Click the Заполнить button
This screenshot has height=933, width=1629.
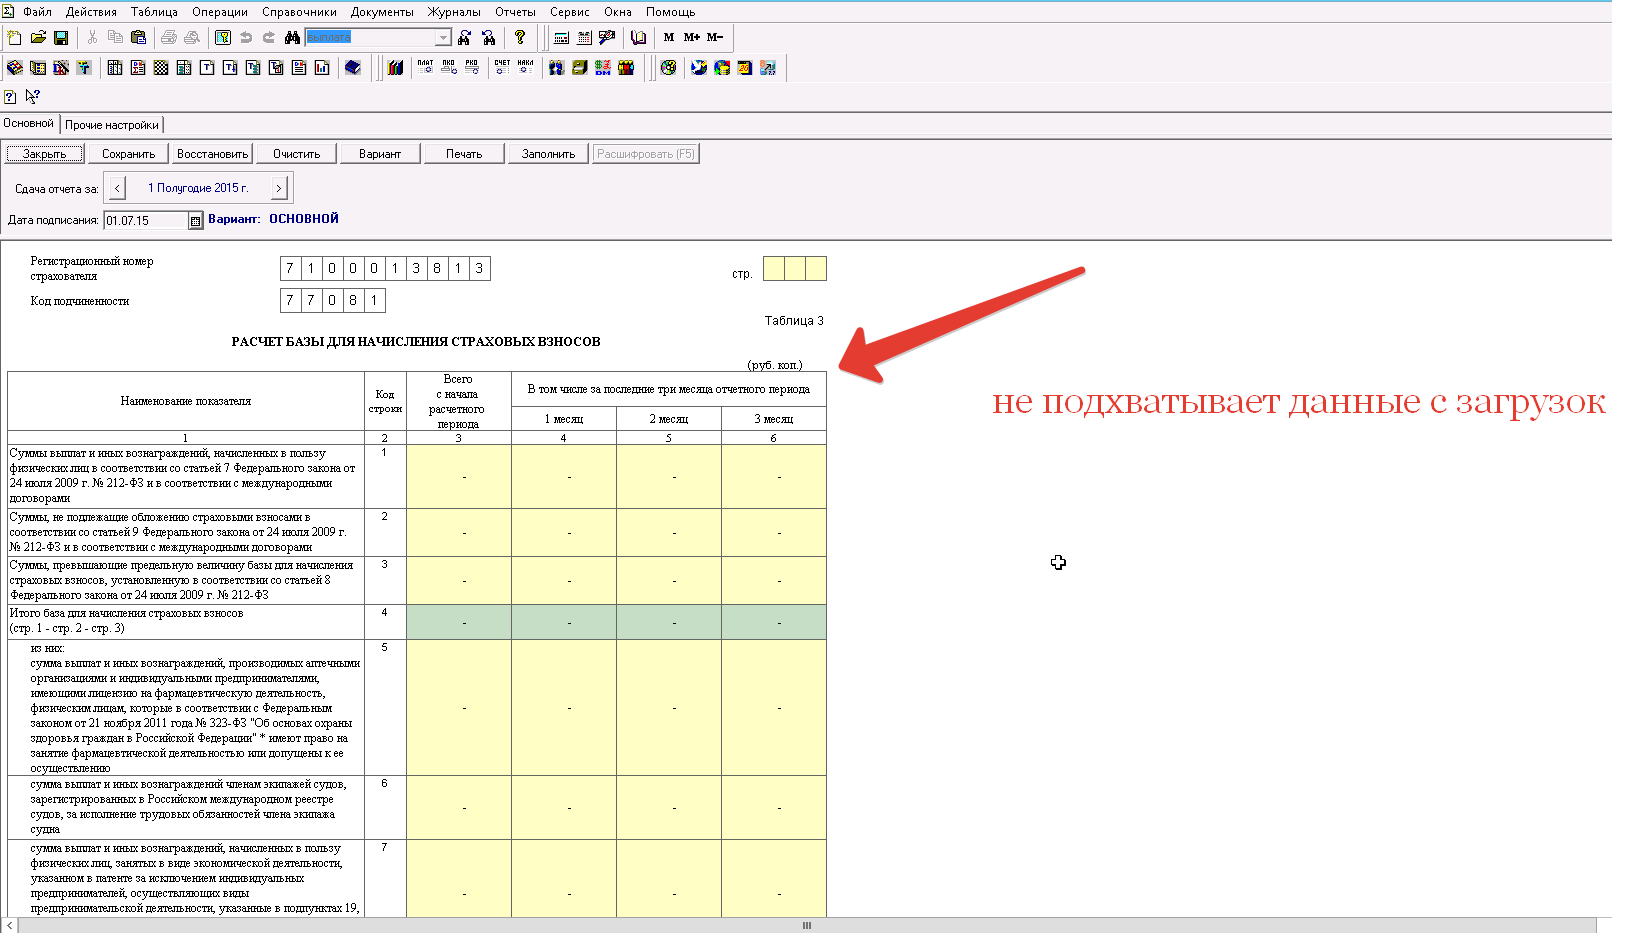pyautogui.click(x=548, y=154)
